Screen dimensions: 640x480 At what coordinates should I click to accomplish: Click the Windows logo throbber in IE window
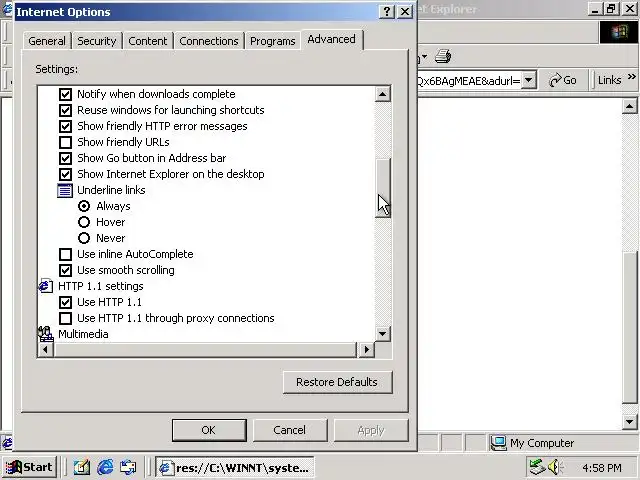[x=619, y=32]
